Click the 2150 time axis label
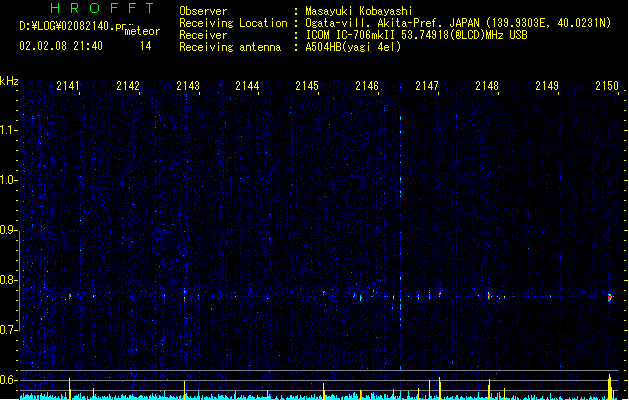Screen dimensions: 629x400 tap(607, 86)
